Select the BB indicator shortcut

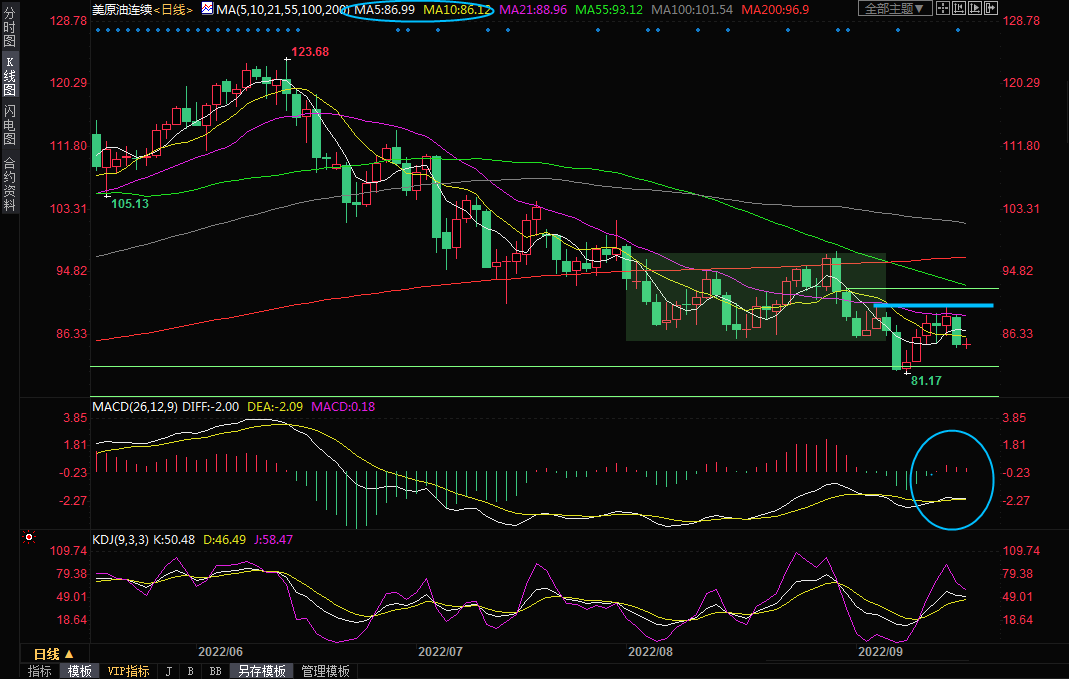[215, 671]
